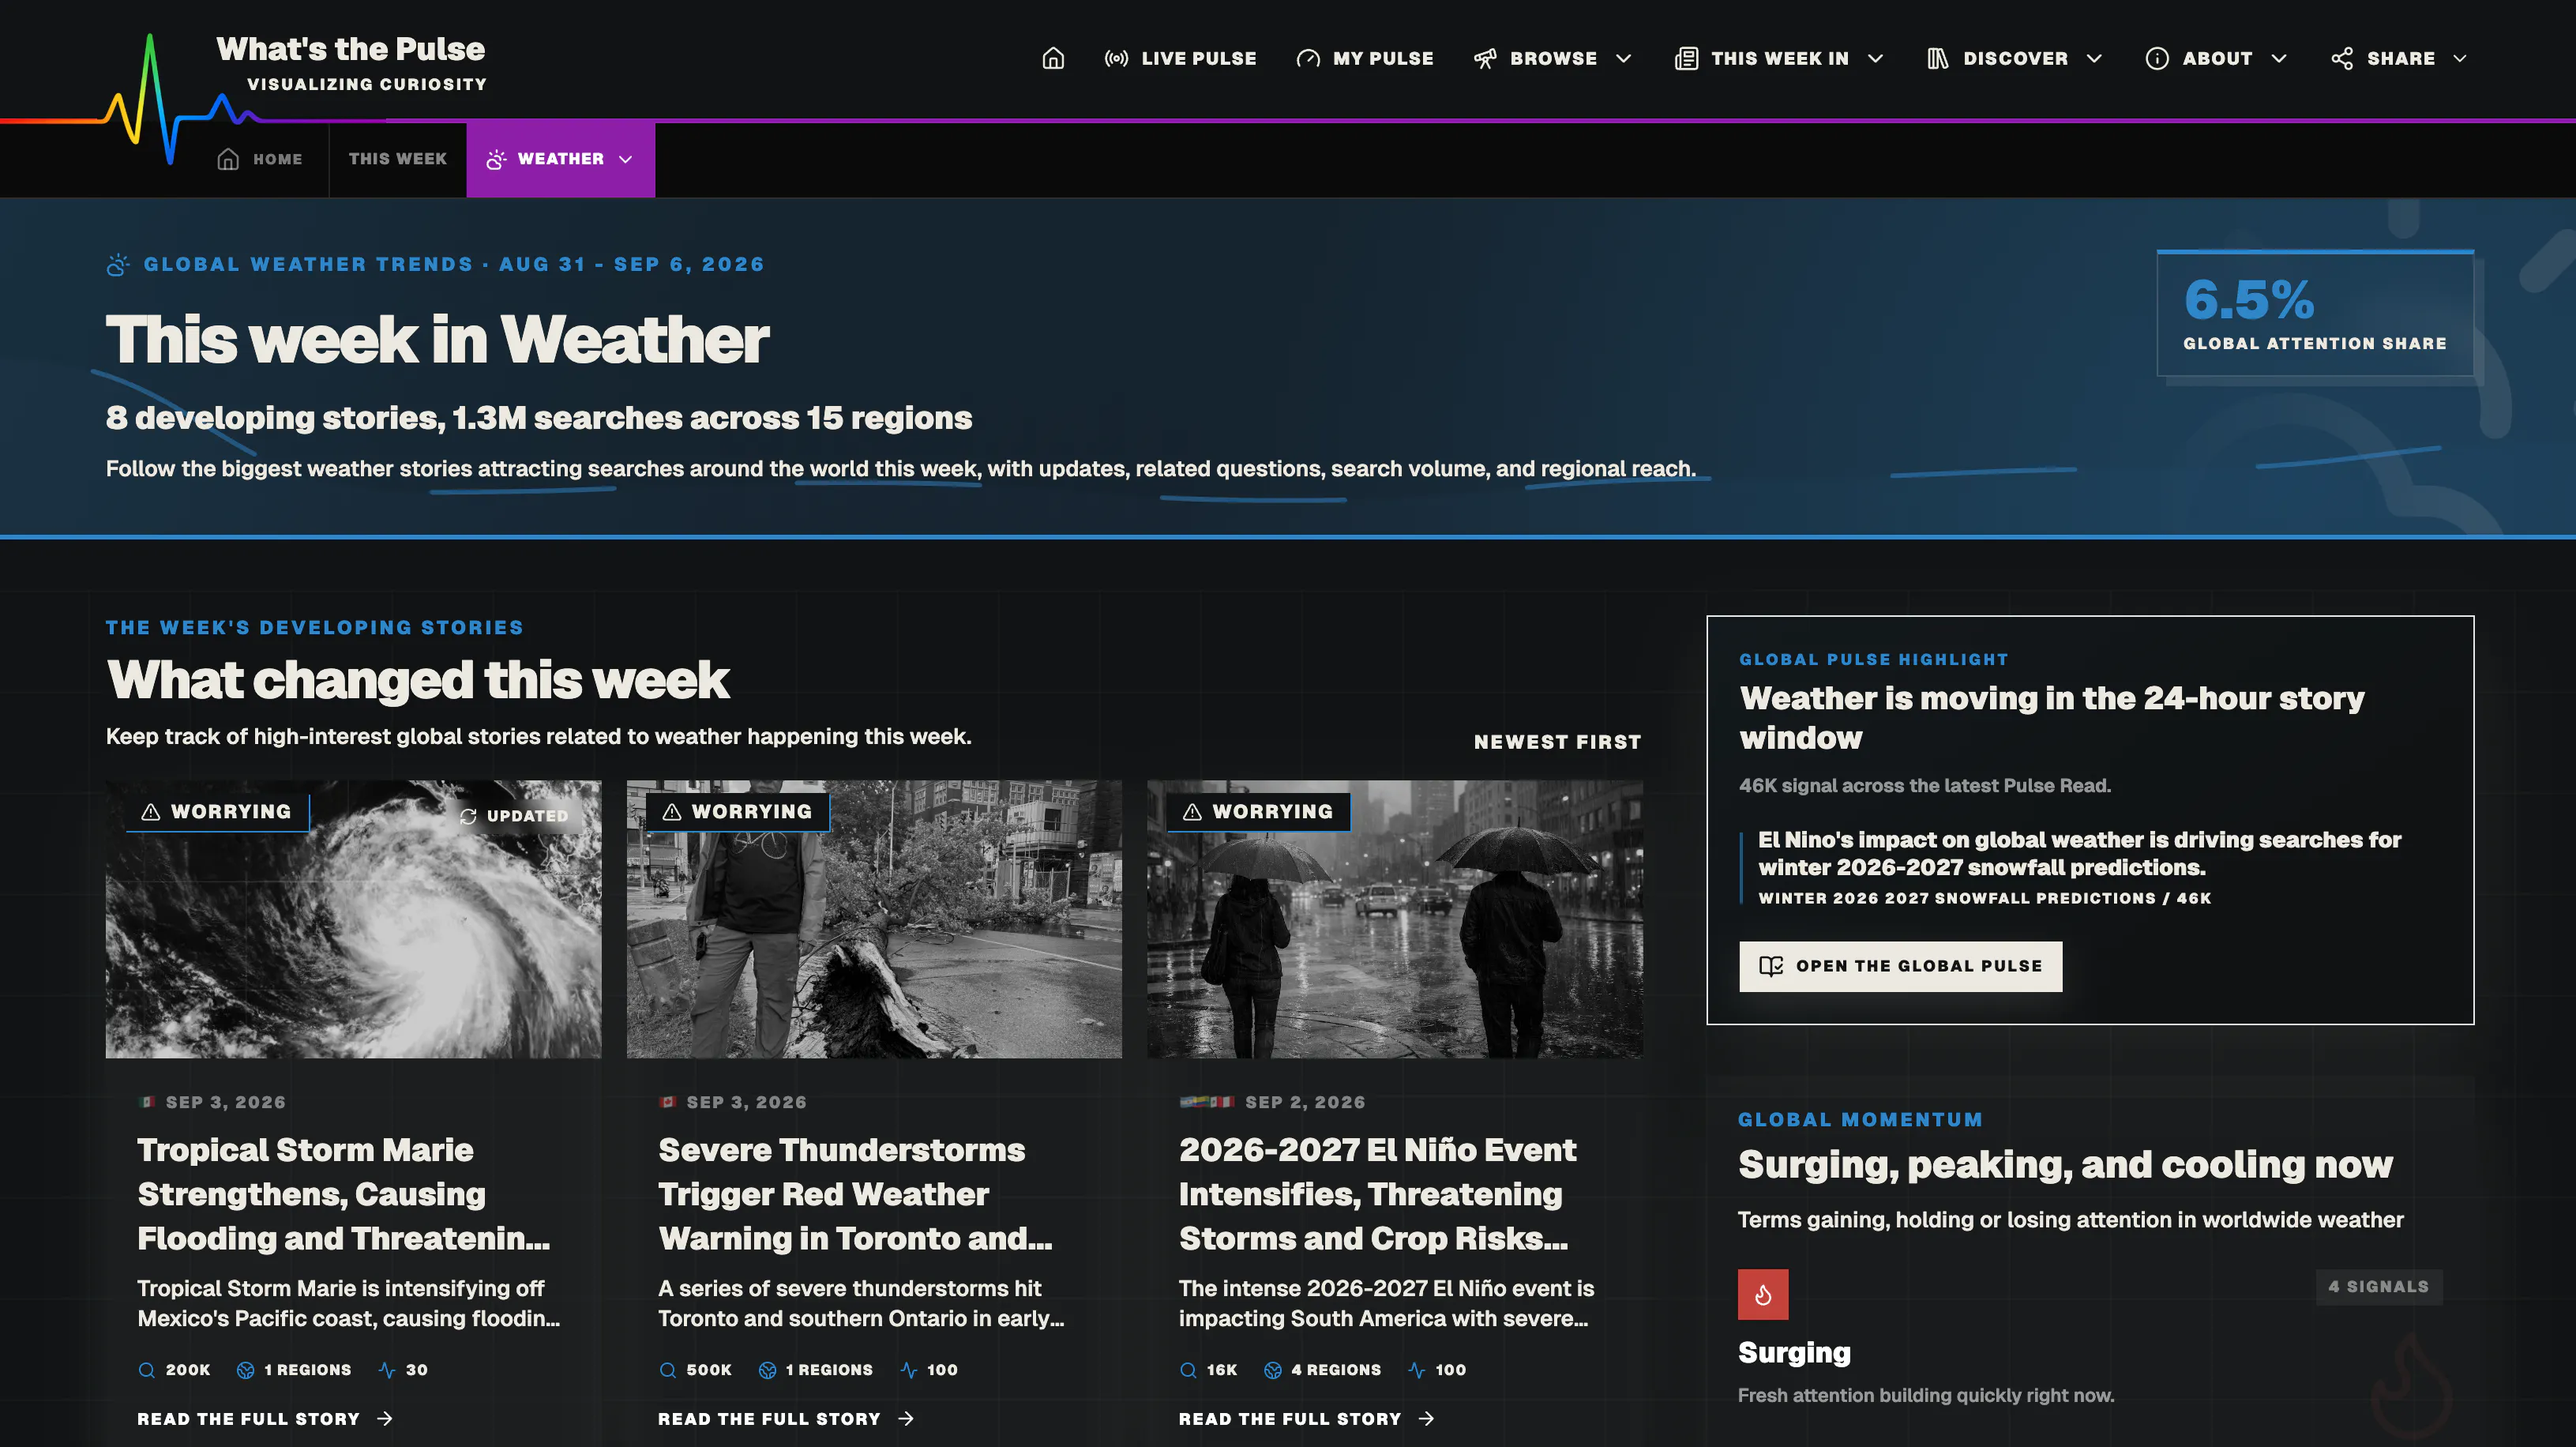The height and width of the screenshot is (1447, 2576).
Task: Click the globe icon on Tropical Storm Marie card
Action: (245, 1370)
